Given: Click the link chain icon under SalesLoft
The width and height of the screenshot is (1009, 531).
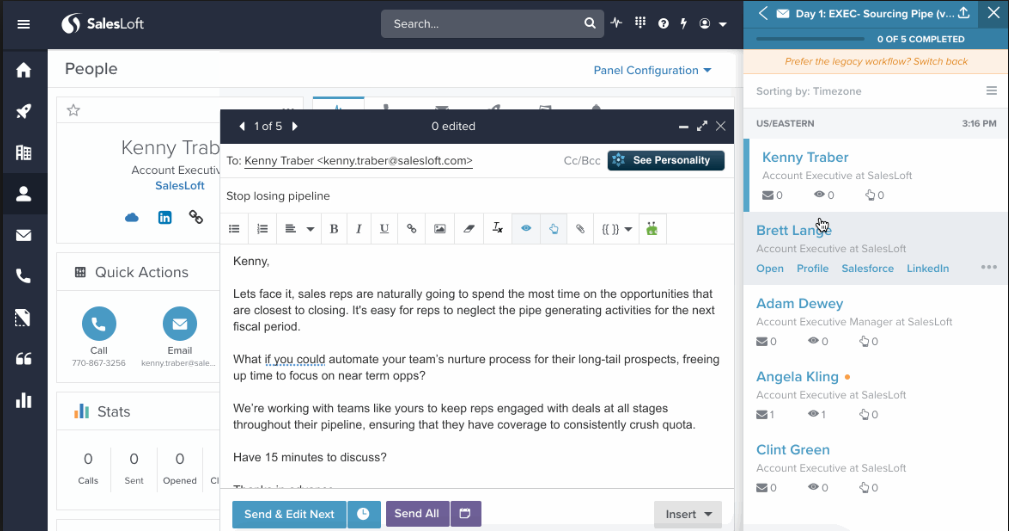Looking at the screenshot, I should (196, 217).
